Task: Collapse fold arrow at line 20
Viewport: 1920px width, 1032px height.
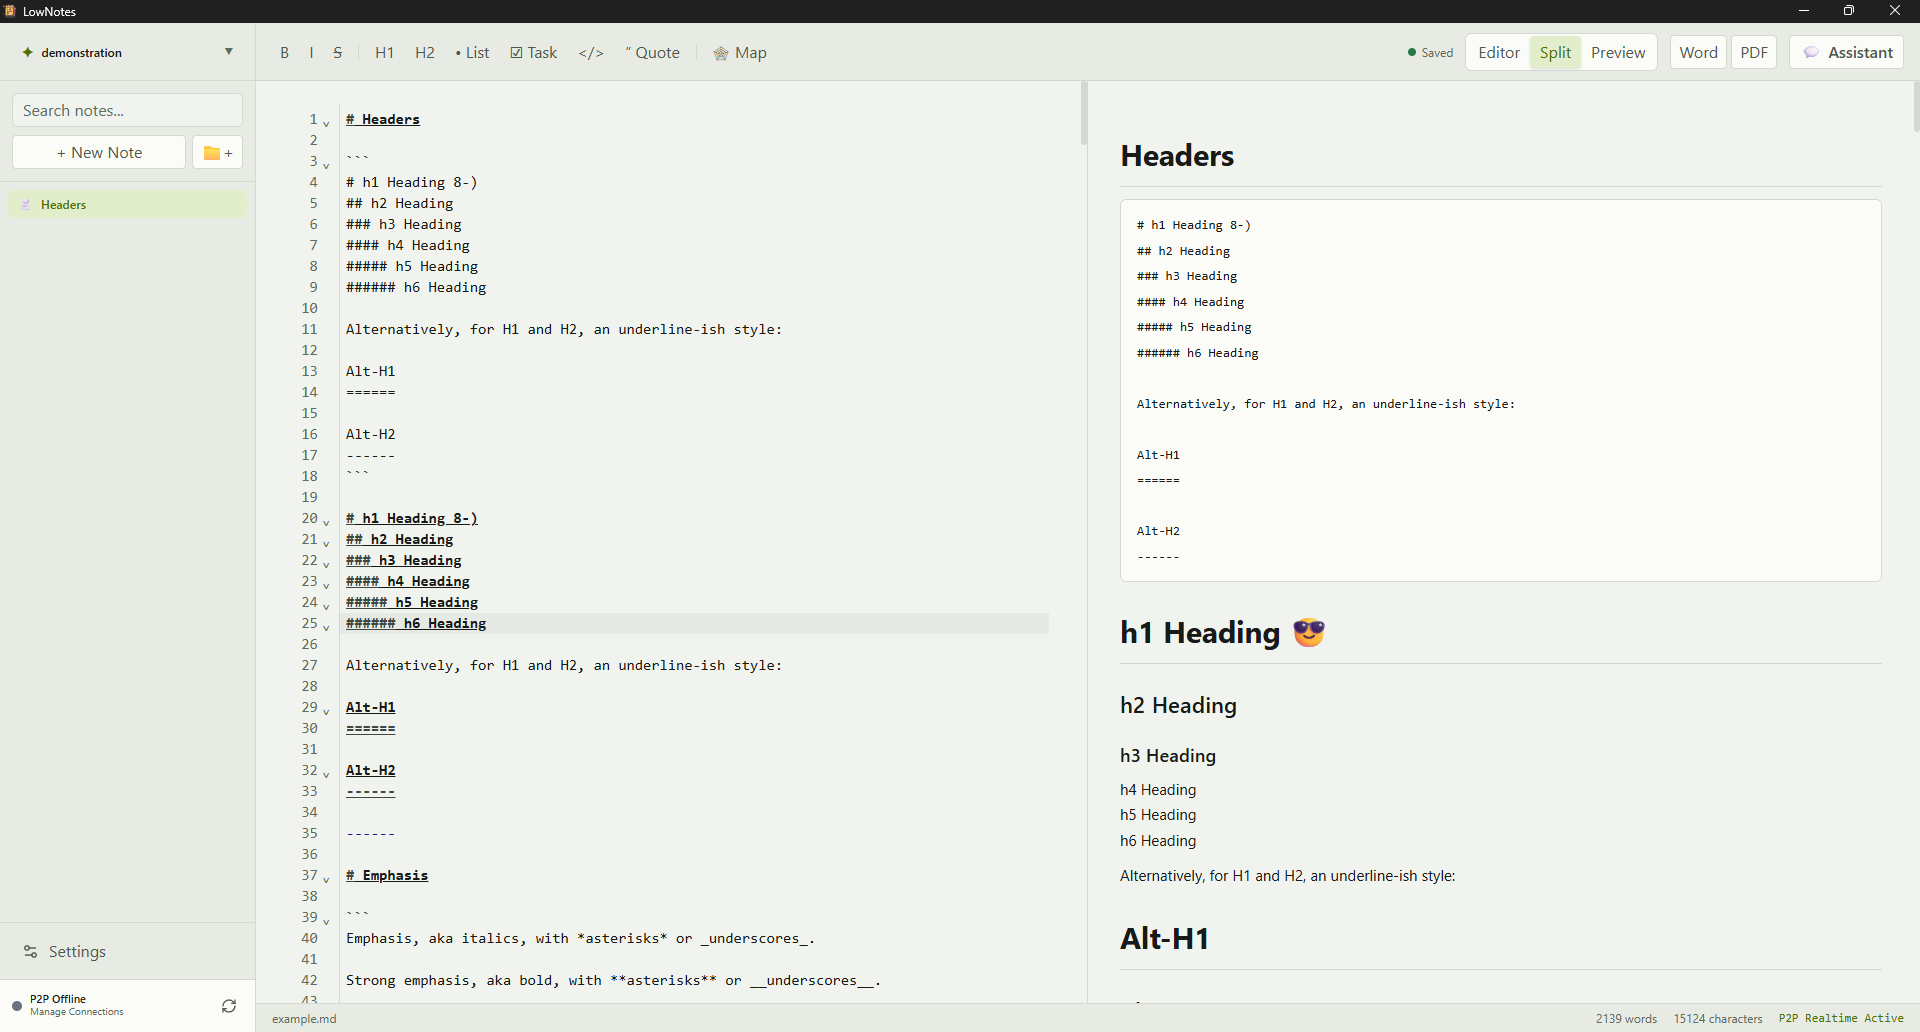Action: point(326,522)
